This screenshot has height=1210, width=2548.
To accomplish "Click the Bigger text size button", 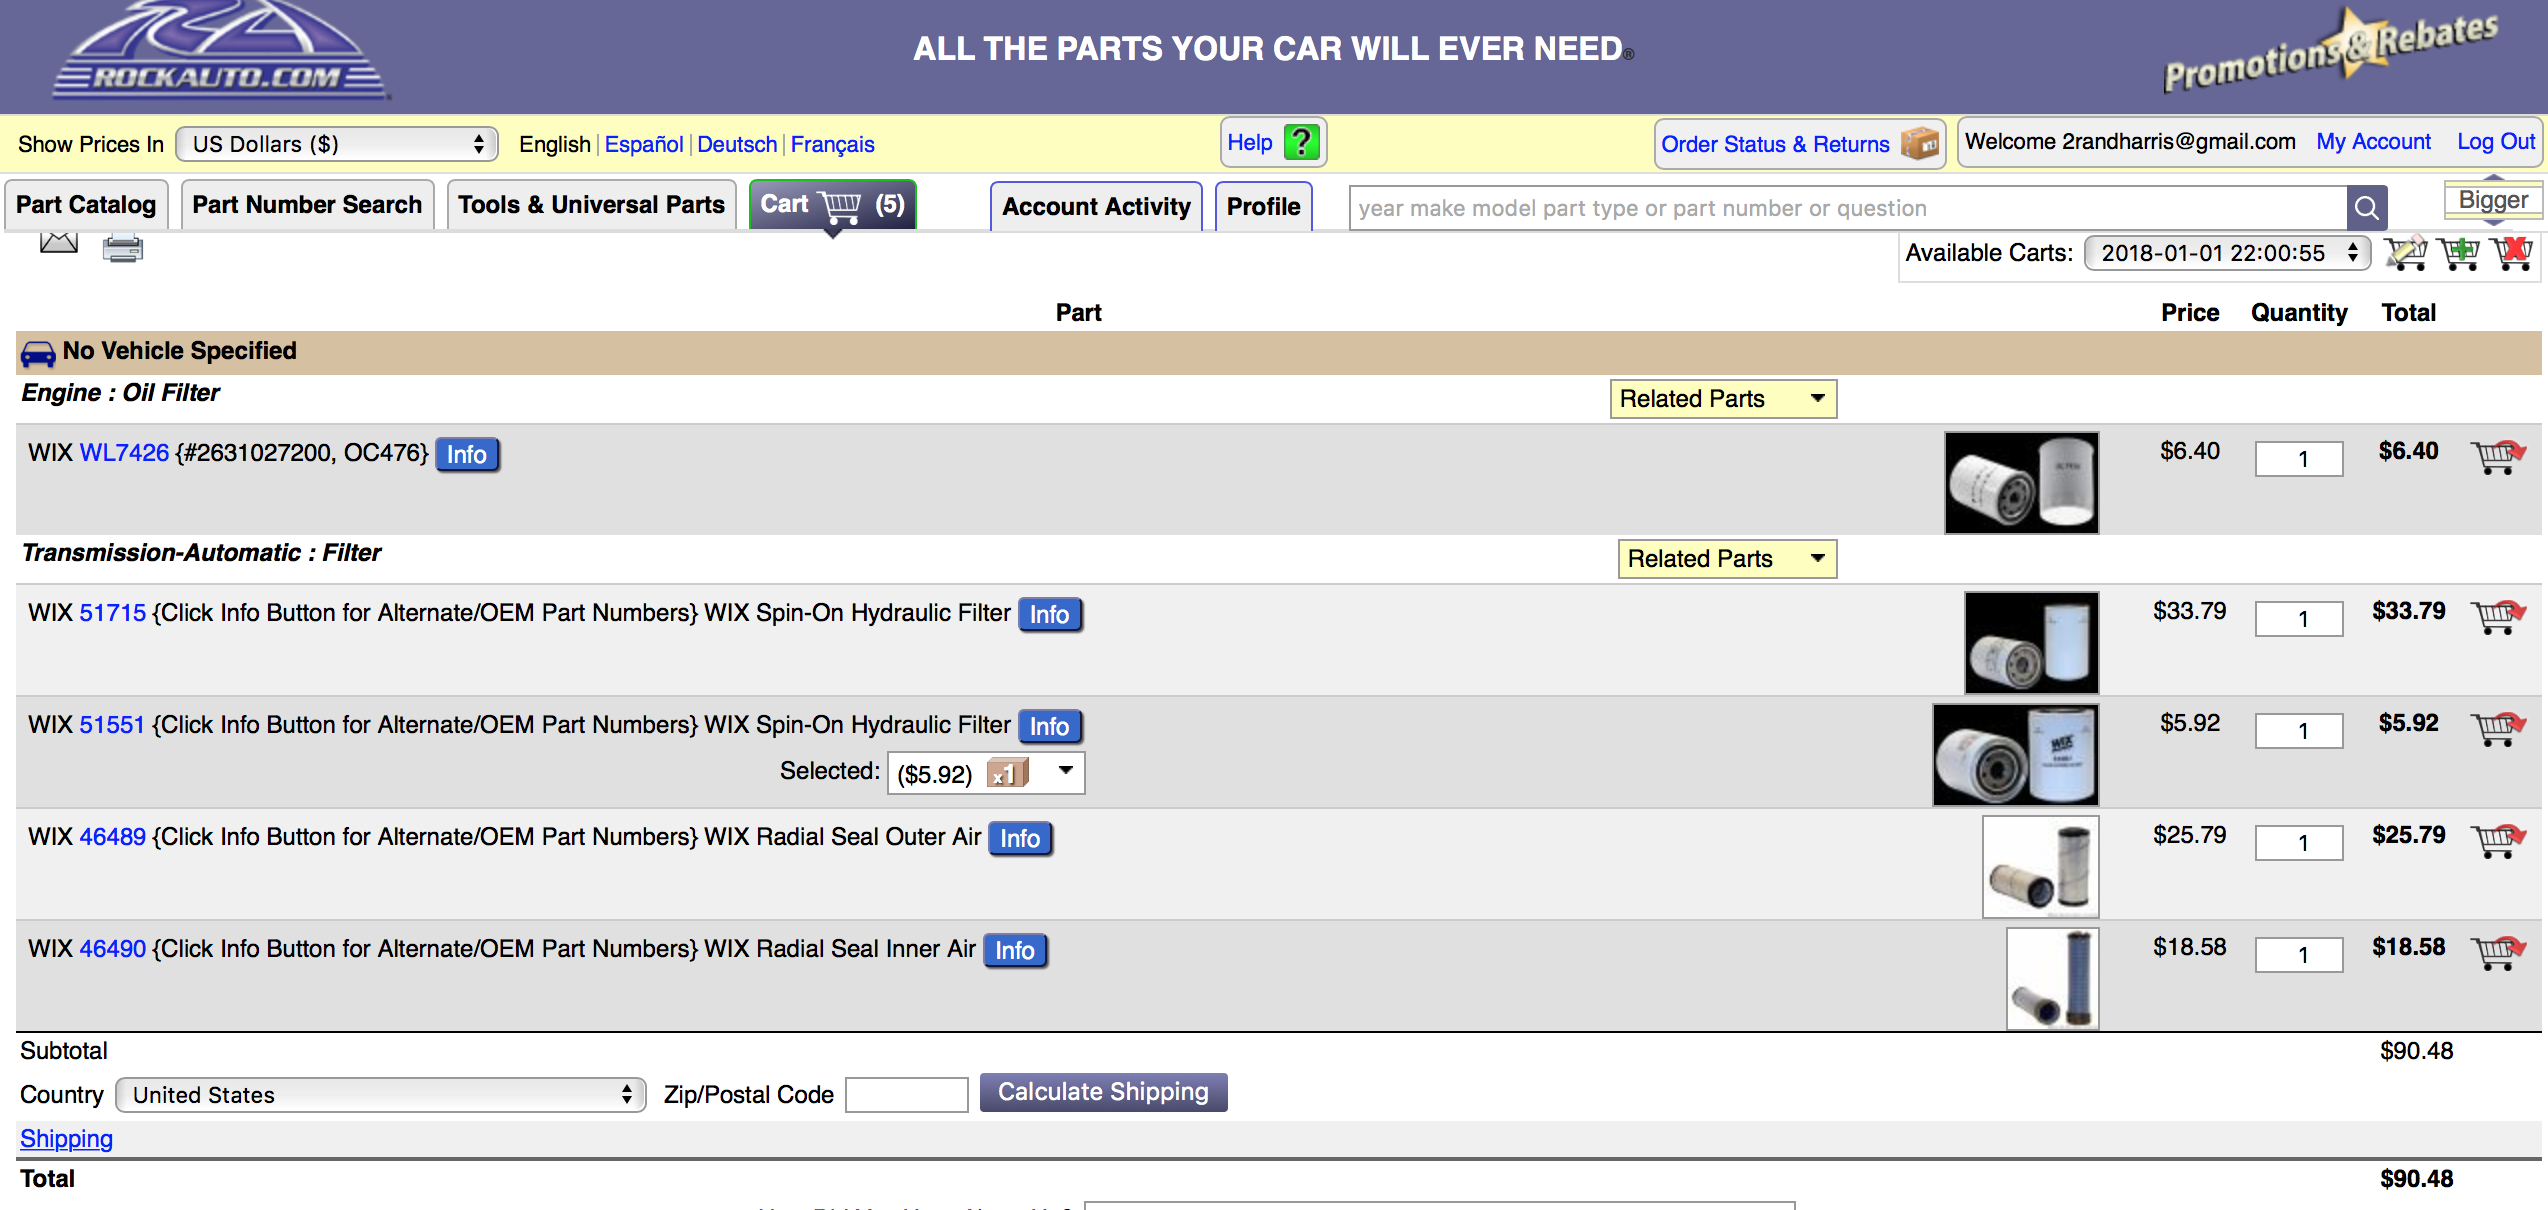I will coord(2493,200).
